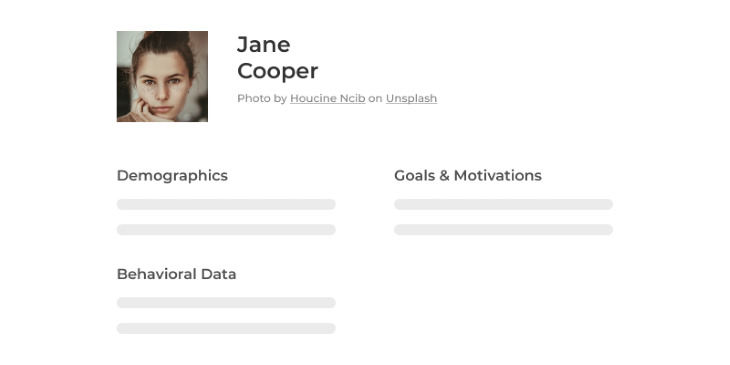Click first placeholder line under Goals & Motivations
The height and width of the screenshot is (365, 730).
coord(503,204)
